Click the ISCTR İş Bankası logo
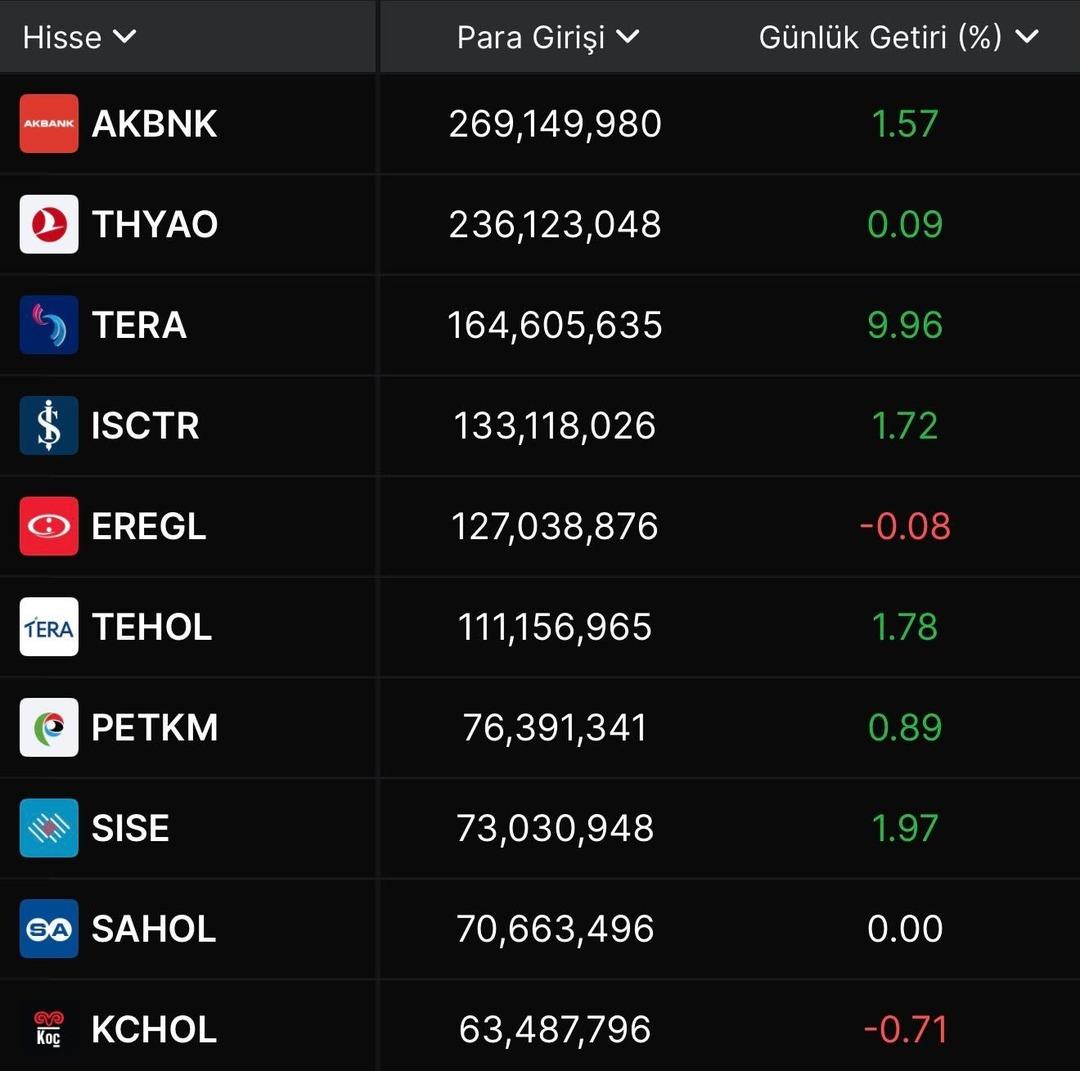The height and width of the screenshot is (1071, 1080). [49, 426]
